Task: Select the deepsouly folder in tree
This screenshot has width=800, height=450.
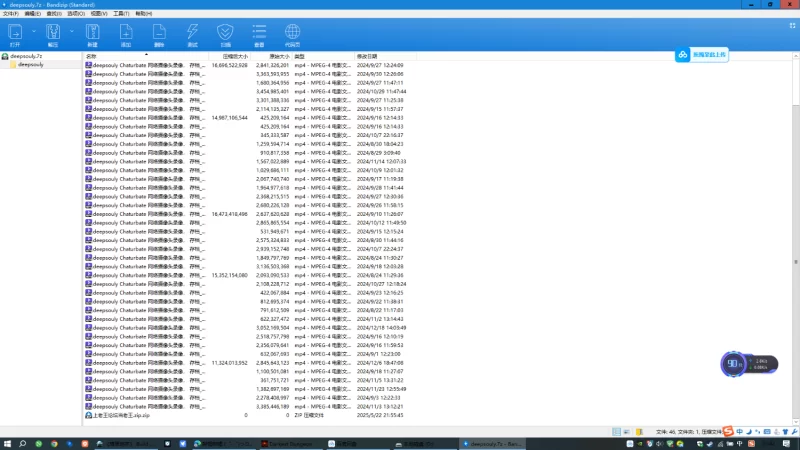Action: (x=27, y=65)
